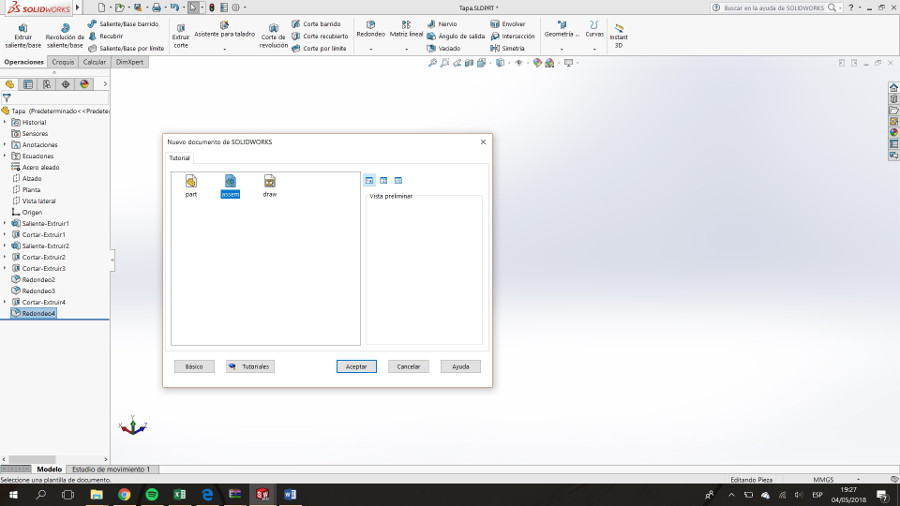The image size is (900, 506).
Task: Click the Aceptar button
Action: click(x=356, y=367)
